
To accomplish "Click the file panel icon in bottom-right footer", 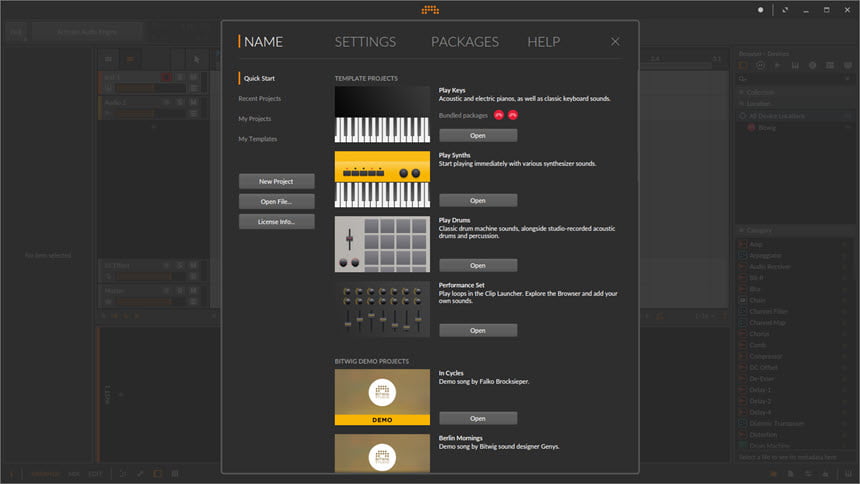I will pos(790,474).
